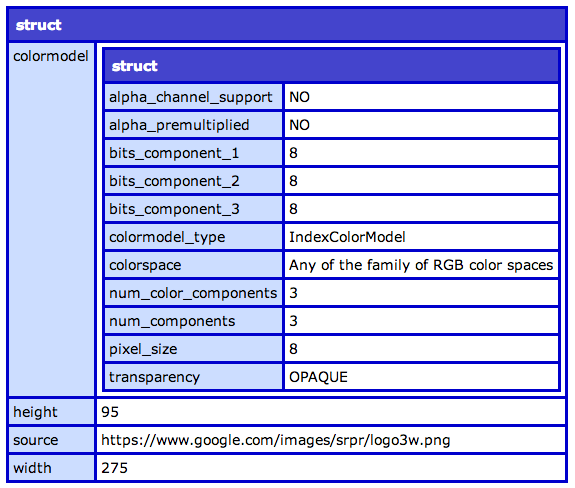Select the RGB color spaces value text
Image resolution: width=575 pixels, height=488 pixels.
click(x=421, y=265)
